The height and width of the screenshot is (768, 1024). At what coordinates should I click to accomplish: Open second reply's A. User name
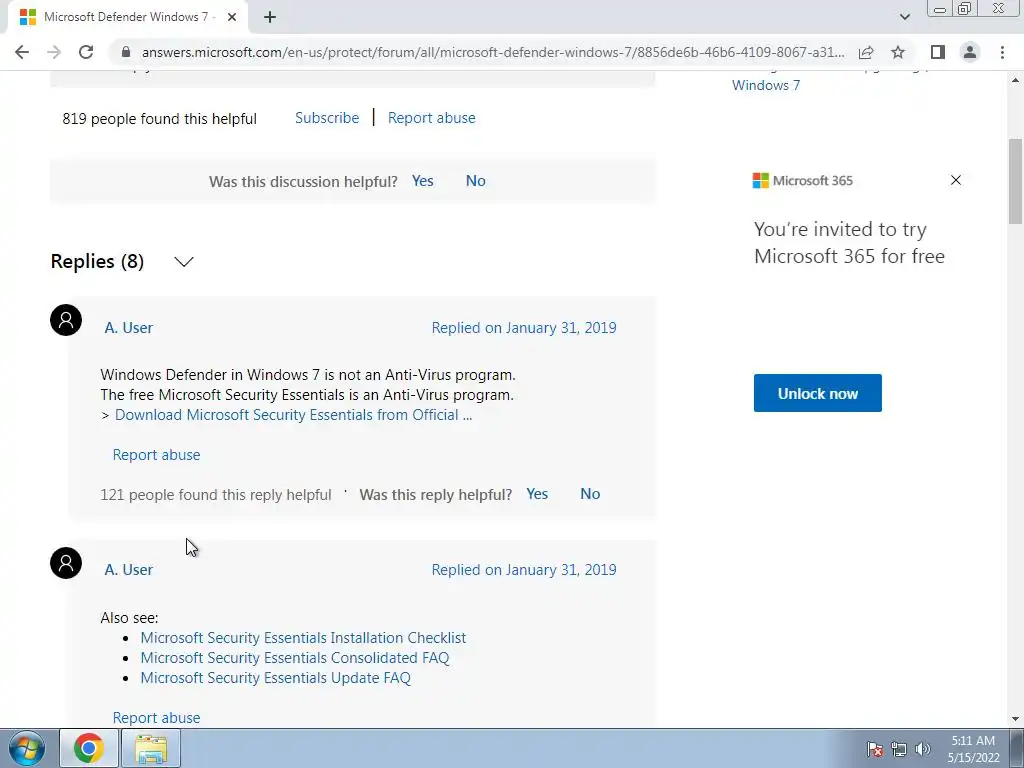pyautogui.click(x=129, y=569)
